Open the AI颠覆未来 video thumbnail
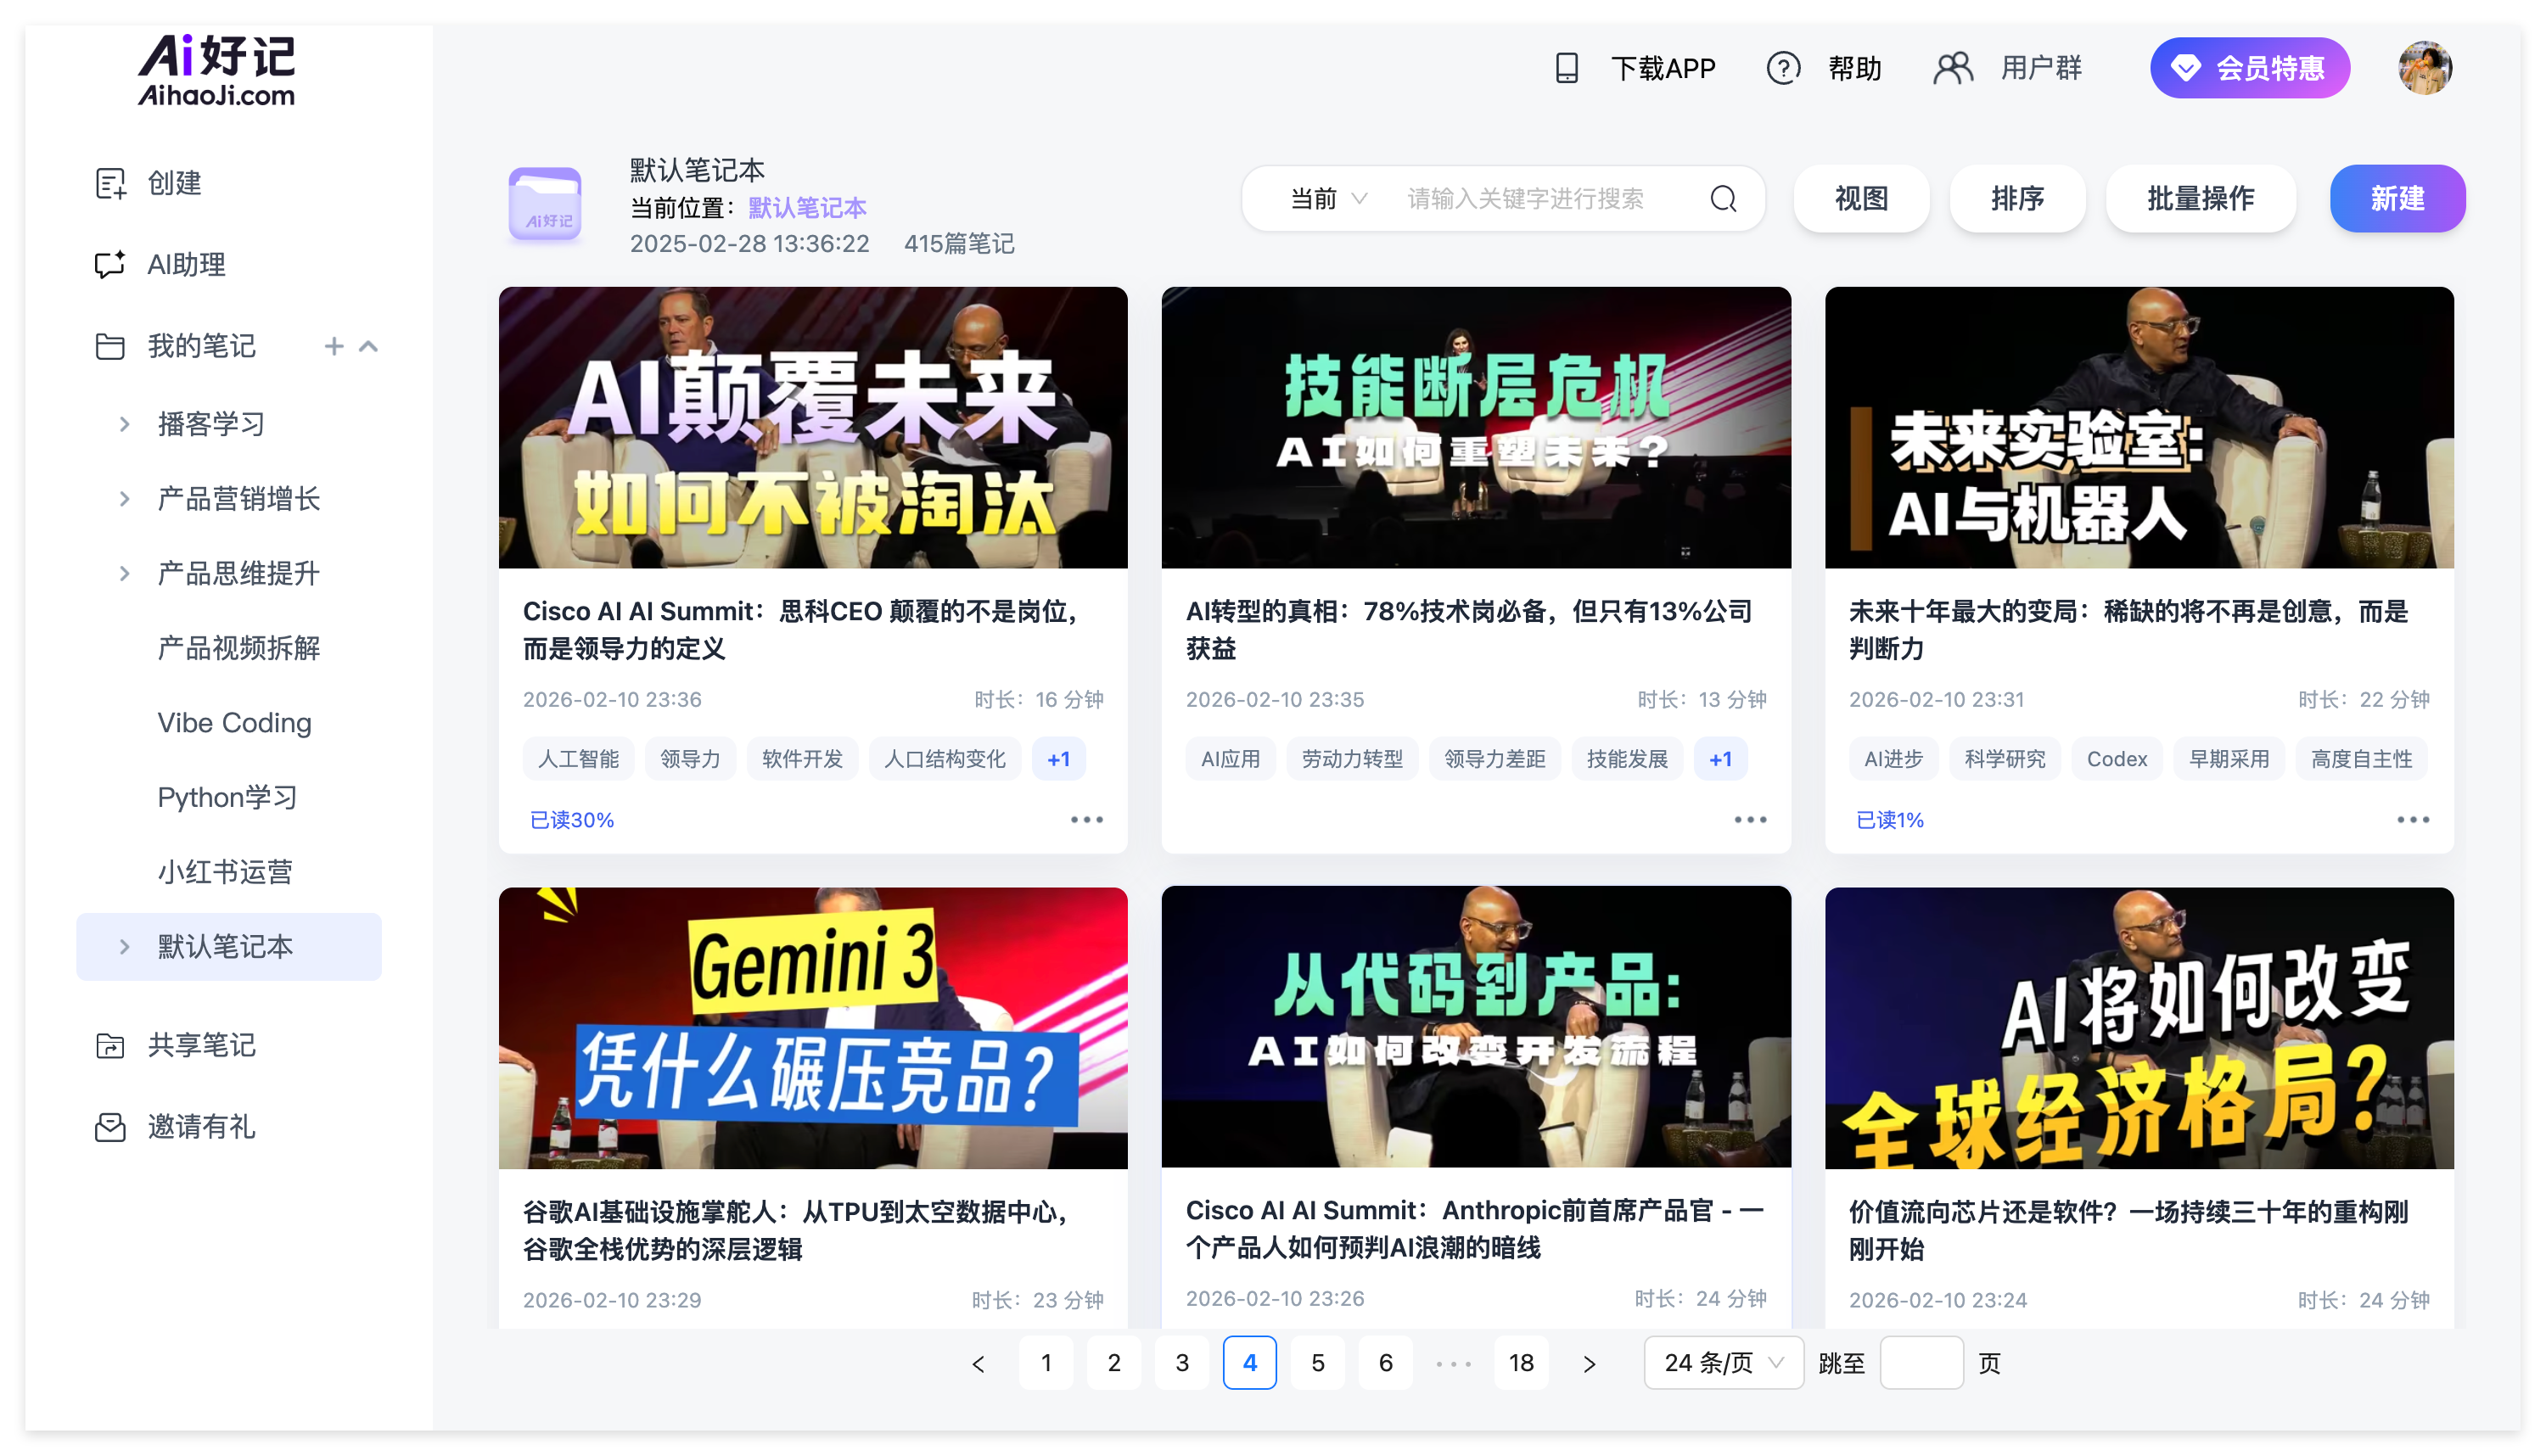 pos(813,428)
